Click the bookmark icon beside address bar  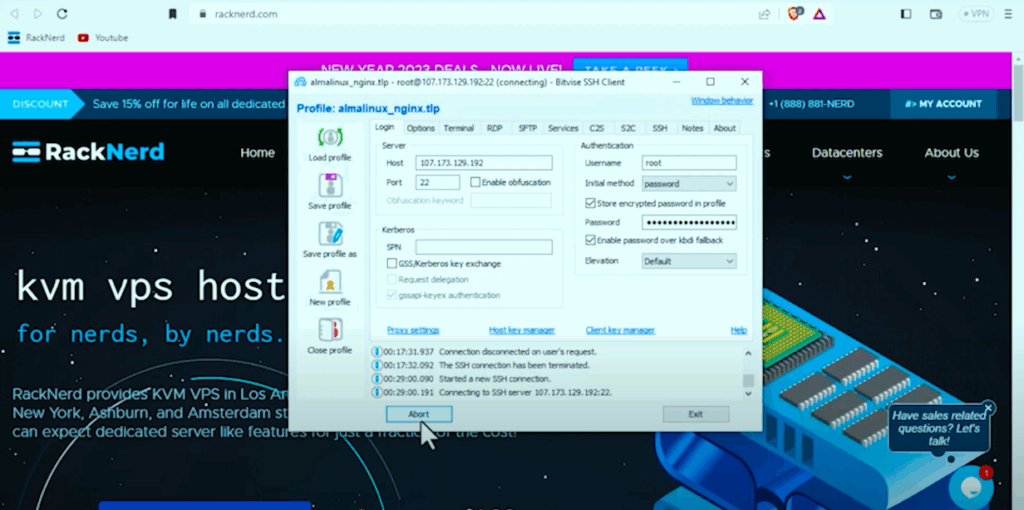pyautogui.click(x=172, y=14)
